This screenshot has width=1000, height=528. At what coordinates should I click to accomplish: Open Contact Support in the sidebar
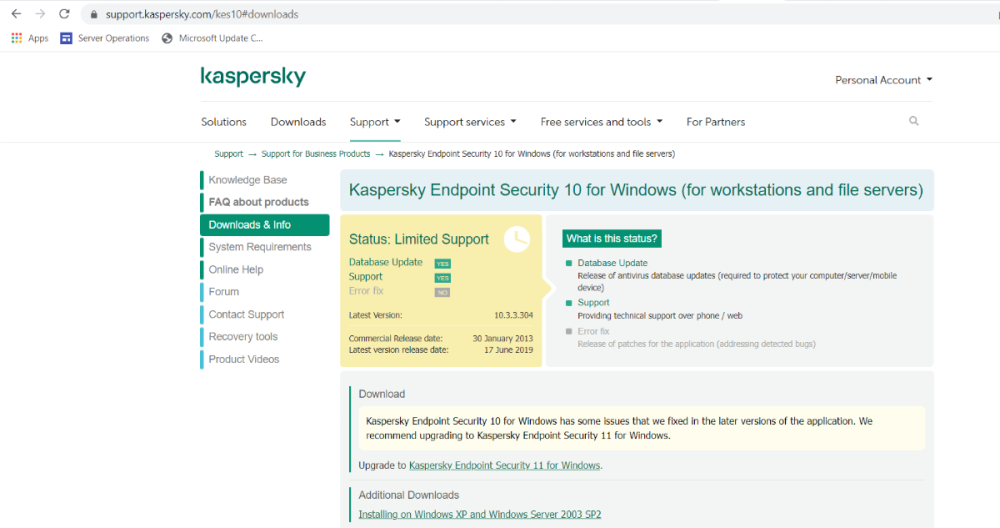246,314
